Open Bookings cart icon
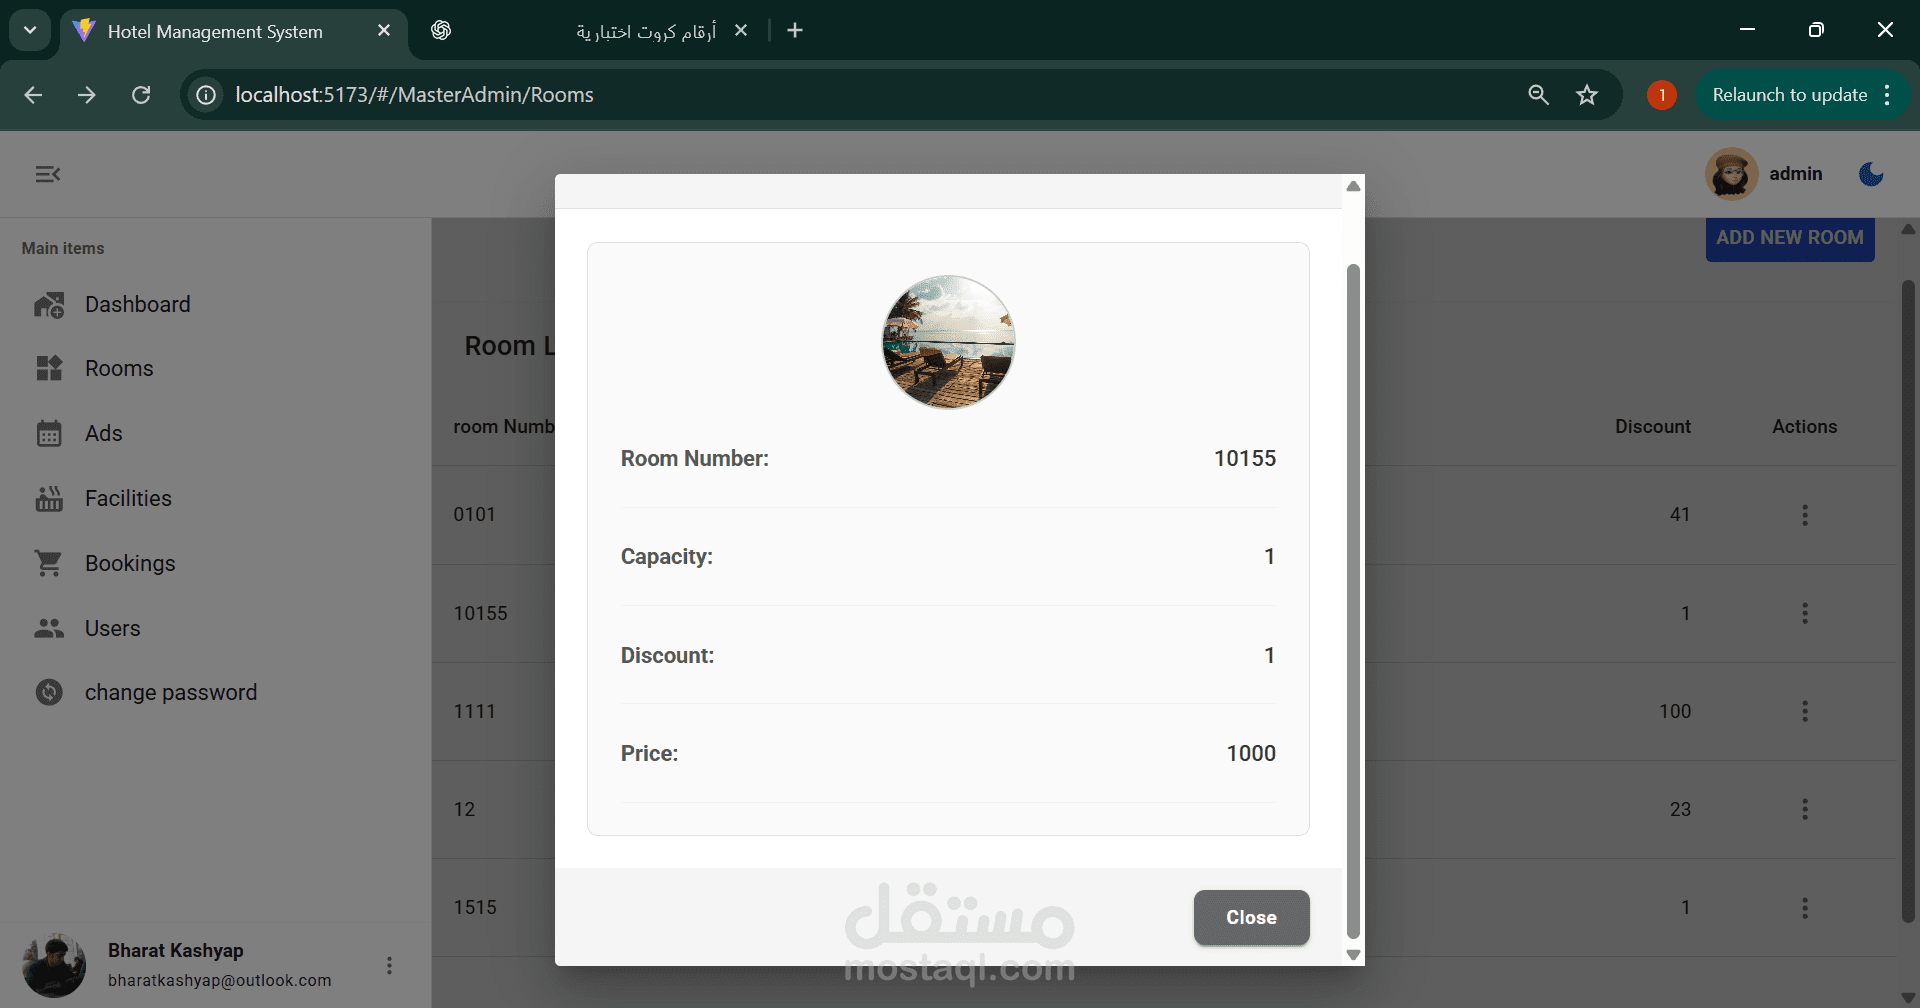The height and width of the screenshot is (1008, 1920). pyautogui.click(x=49, y=563)
